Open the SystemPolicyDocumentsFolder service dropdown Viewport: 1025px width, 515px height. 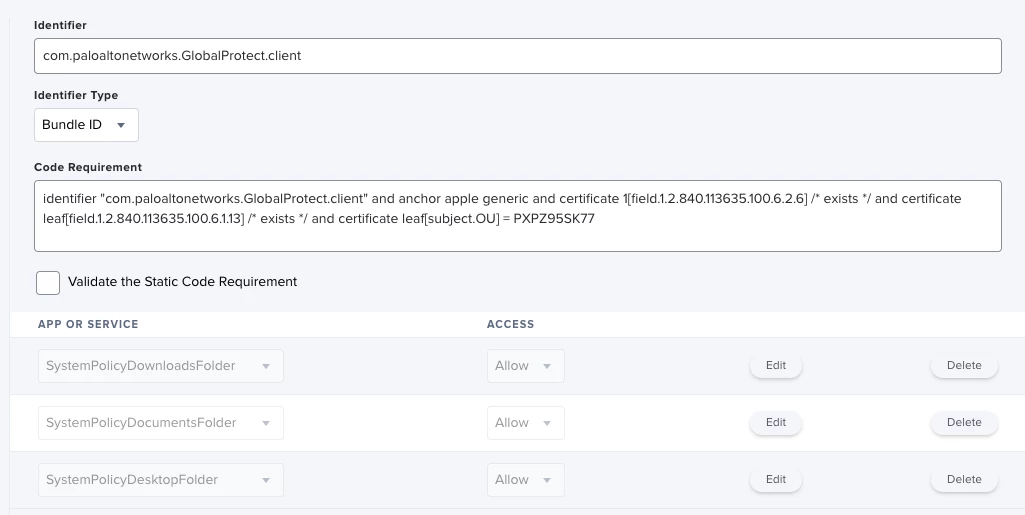pos(160,423)
